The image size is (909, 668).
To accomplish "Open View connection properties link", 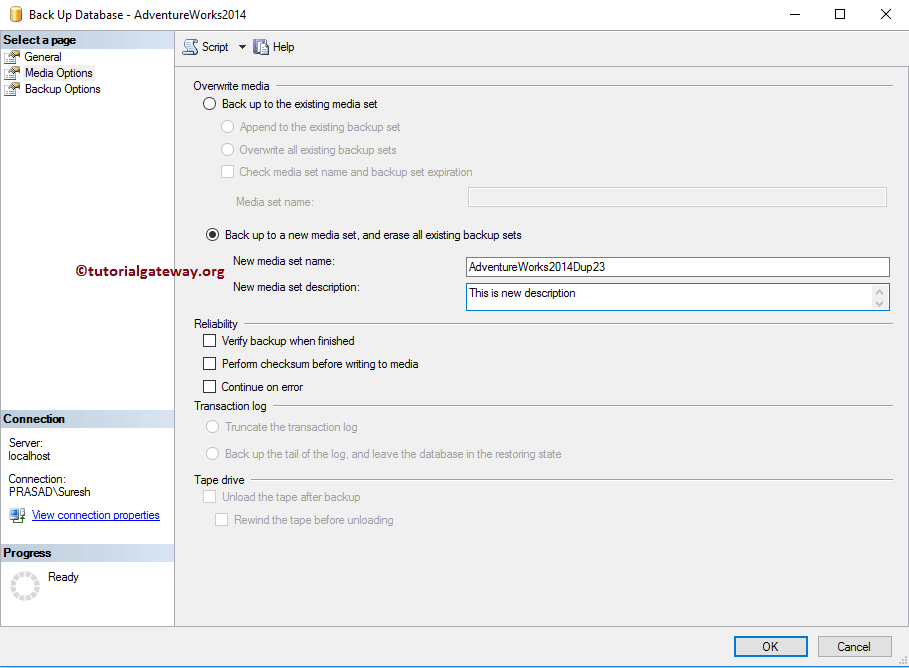I will pyautogui.click(x=96, y=515).
